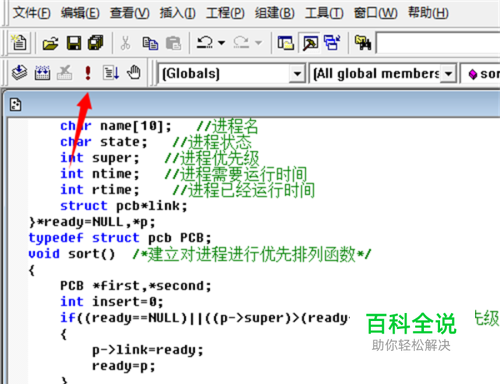Open the 编辑(E) menu

tap(80, 13)
